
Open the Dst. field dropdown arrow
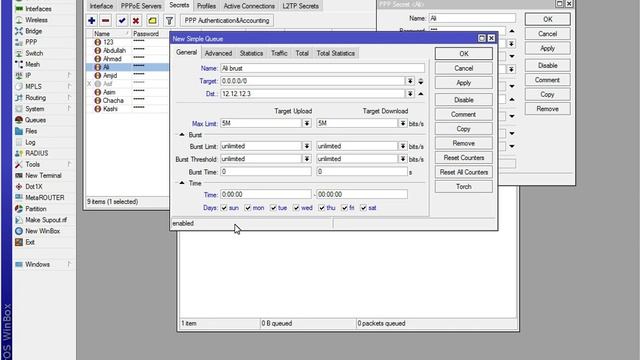pos(410,94)
